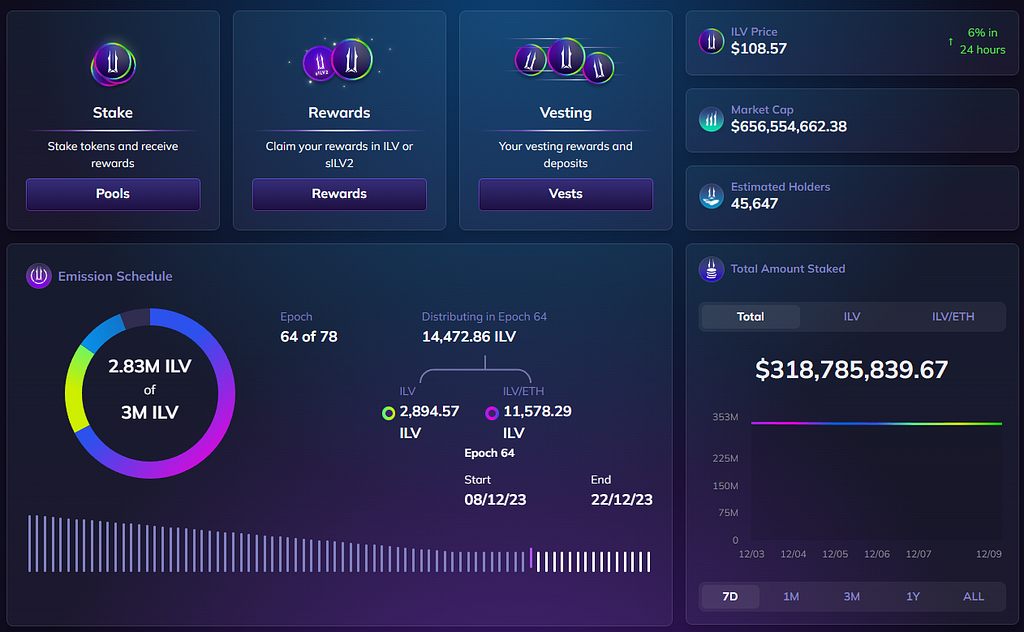Click the Vesting card title

point(566,112)
